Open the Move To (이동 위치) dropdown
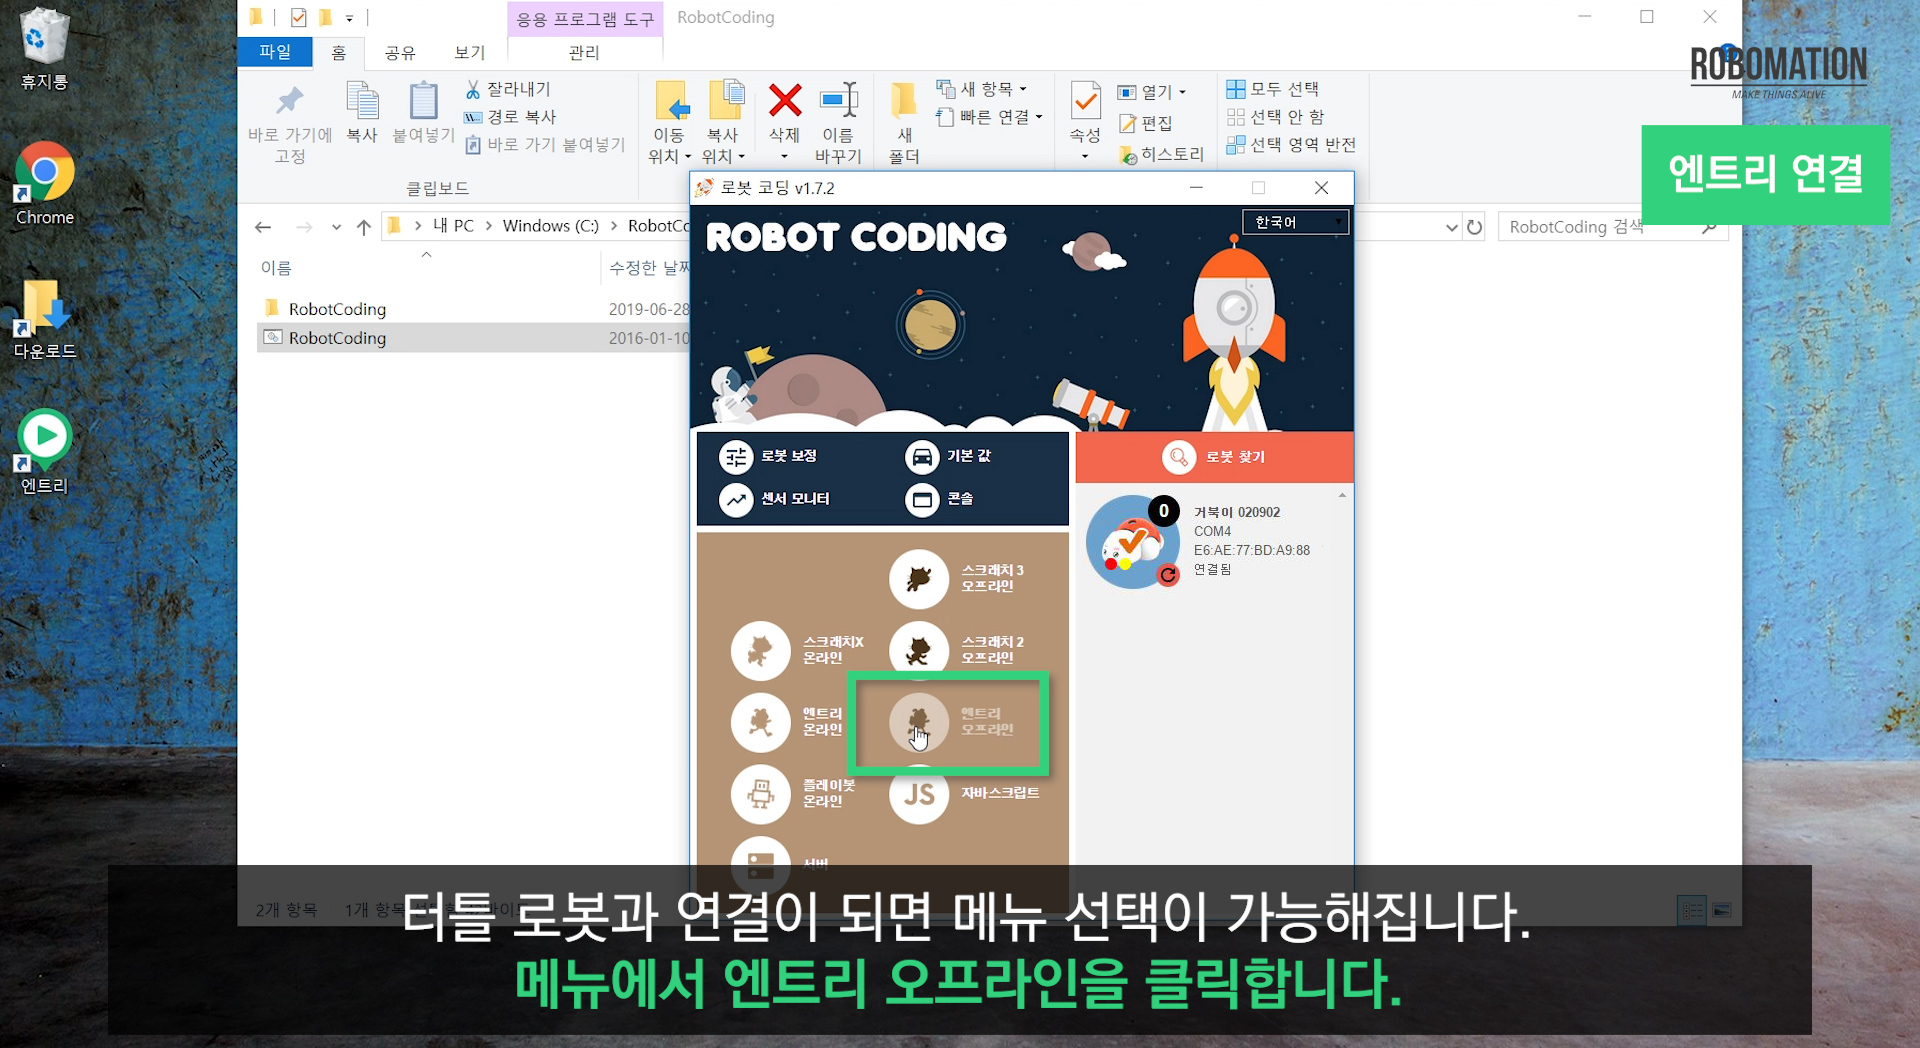Viewport: 1920px width, 1048px height. coord(669,124)
